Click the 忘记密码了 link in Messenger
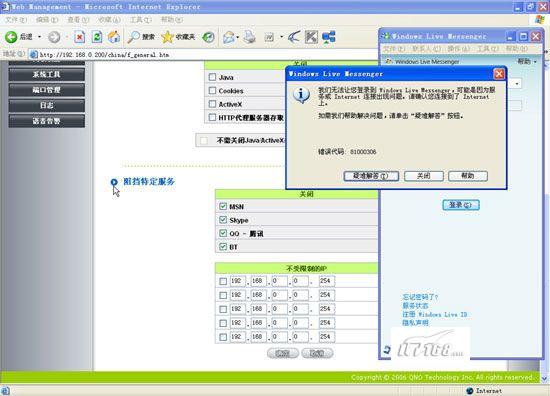The image size is (550, 396). pyautogui.click(x=420, y=297)
